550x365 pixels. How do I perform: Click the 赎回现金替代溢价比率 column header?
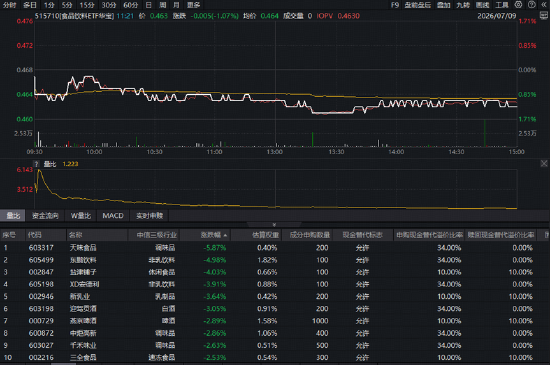[x=501, y=235]
